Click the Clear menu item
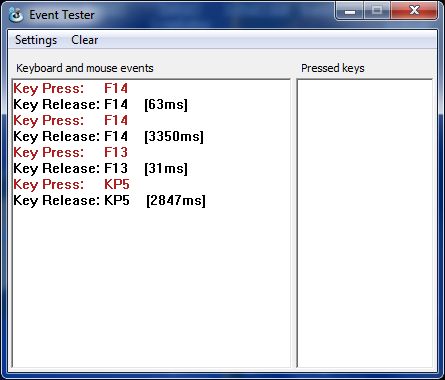The image size is (445, 380). (x=85, y=40)
